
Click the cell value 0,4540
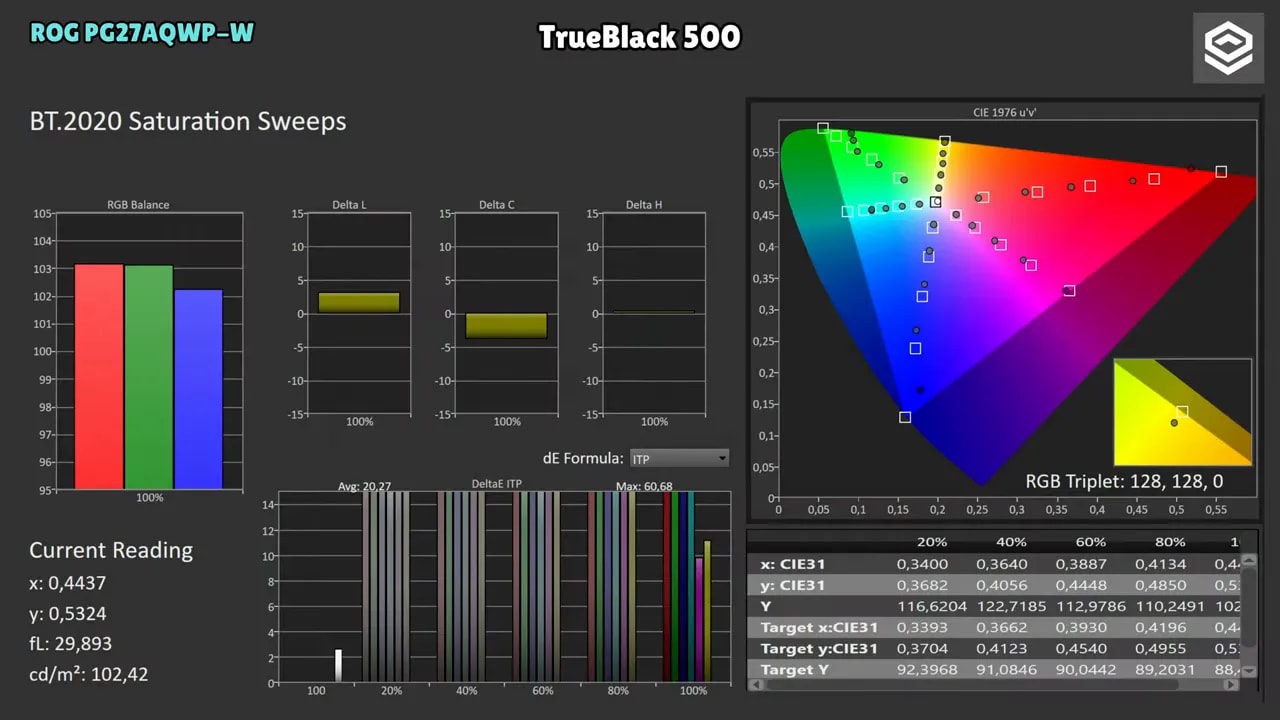point(1082,649)
